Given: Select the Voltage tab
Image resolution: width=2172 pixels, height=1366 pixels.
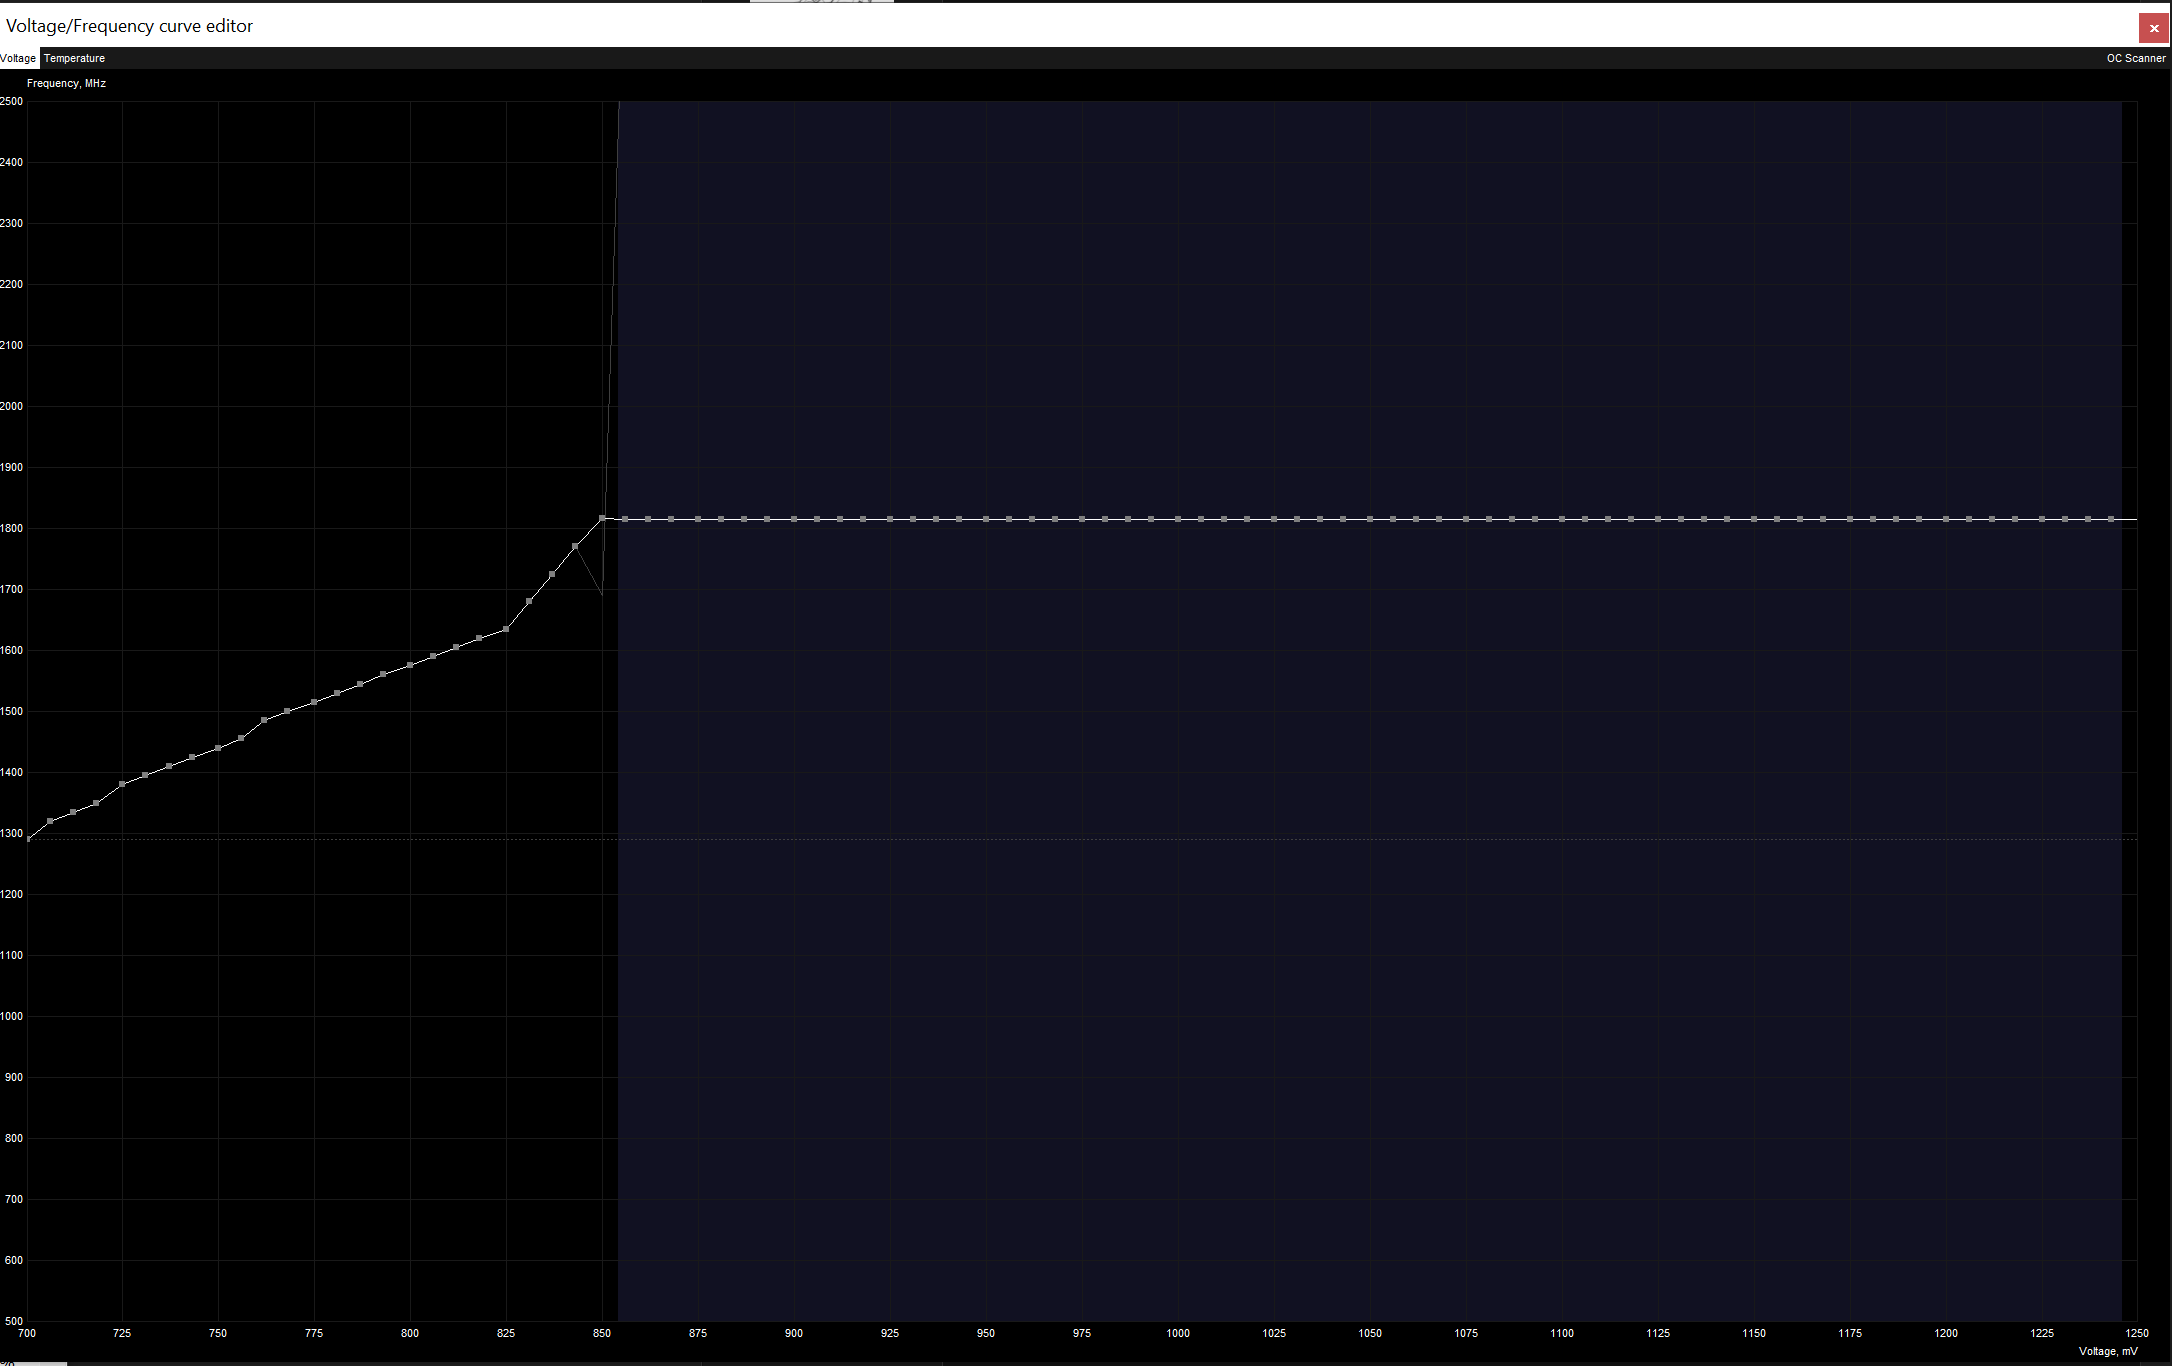Looking at the screenshot, I should (x=18, y=58).
